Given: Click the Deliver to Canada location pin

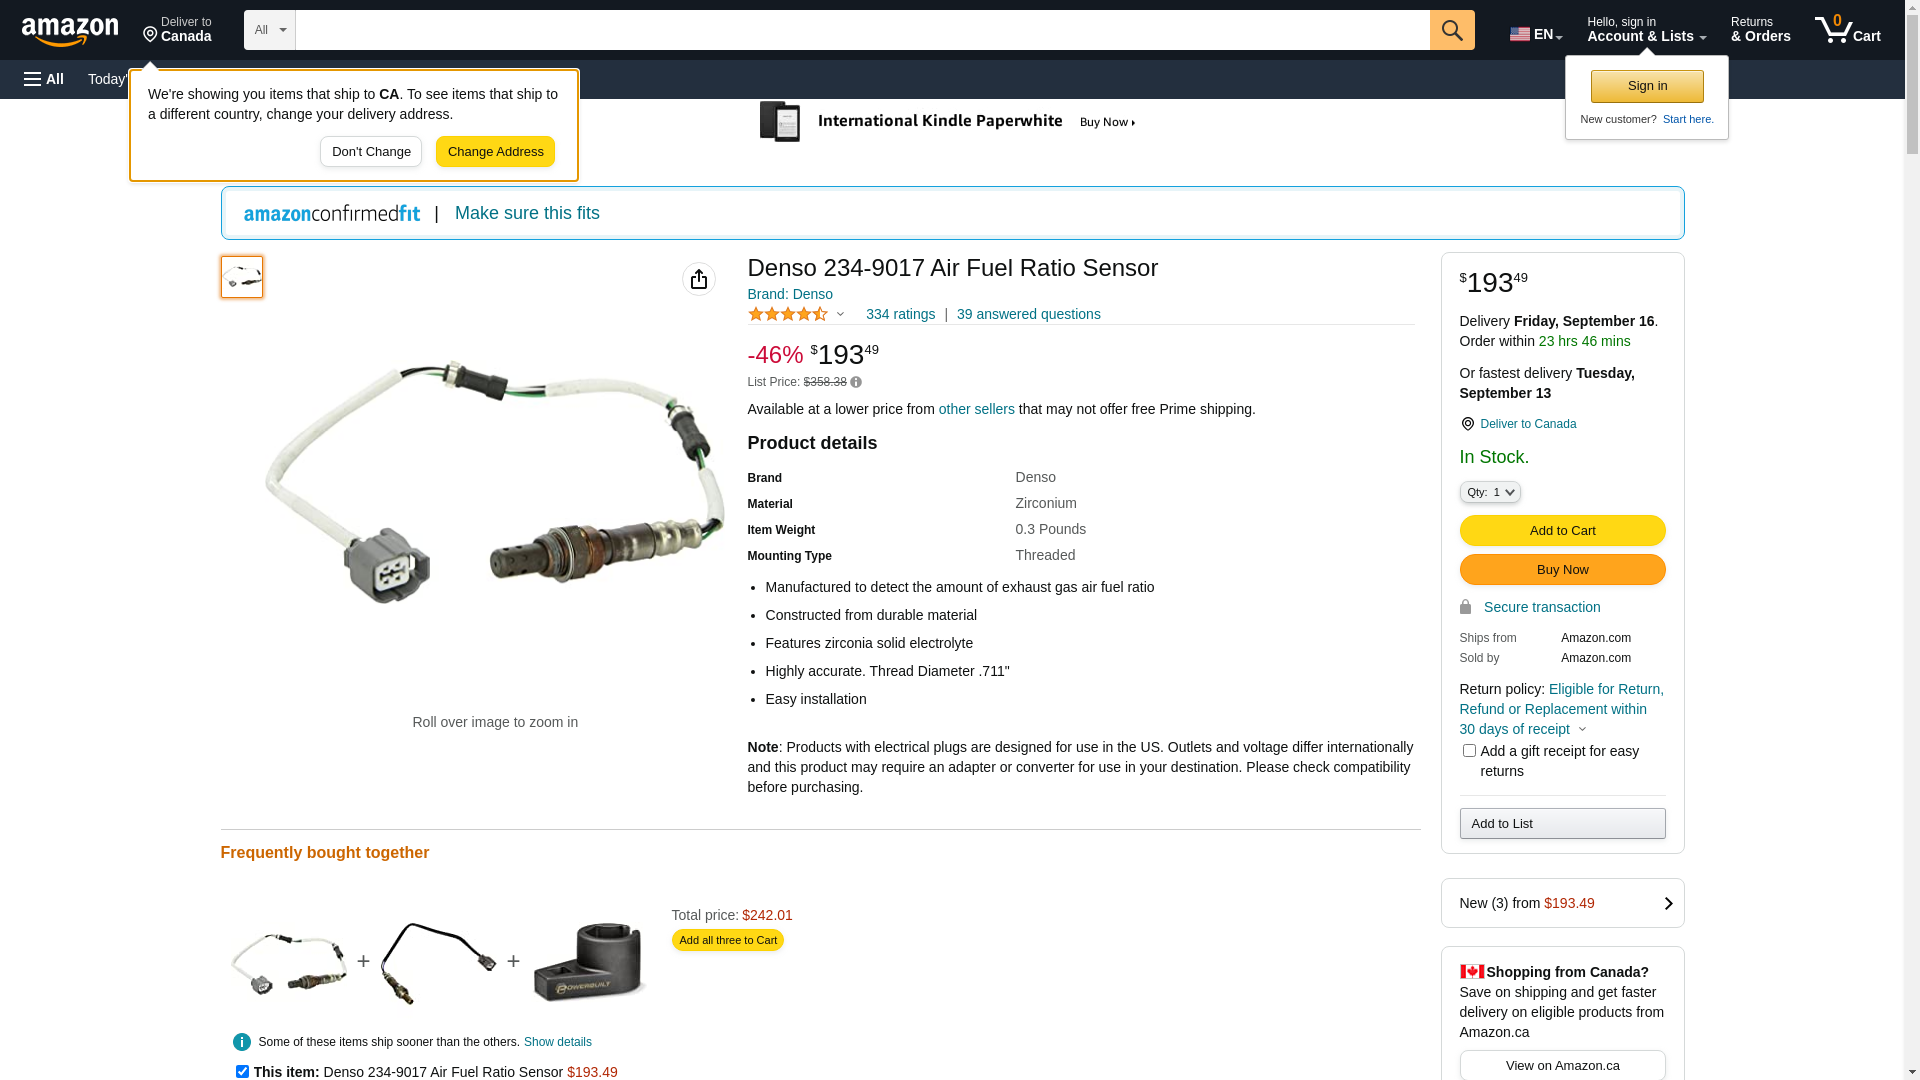Looking at the screenshot, I should [1467, 424].
